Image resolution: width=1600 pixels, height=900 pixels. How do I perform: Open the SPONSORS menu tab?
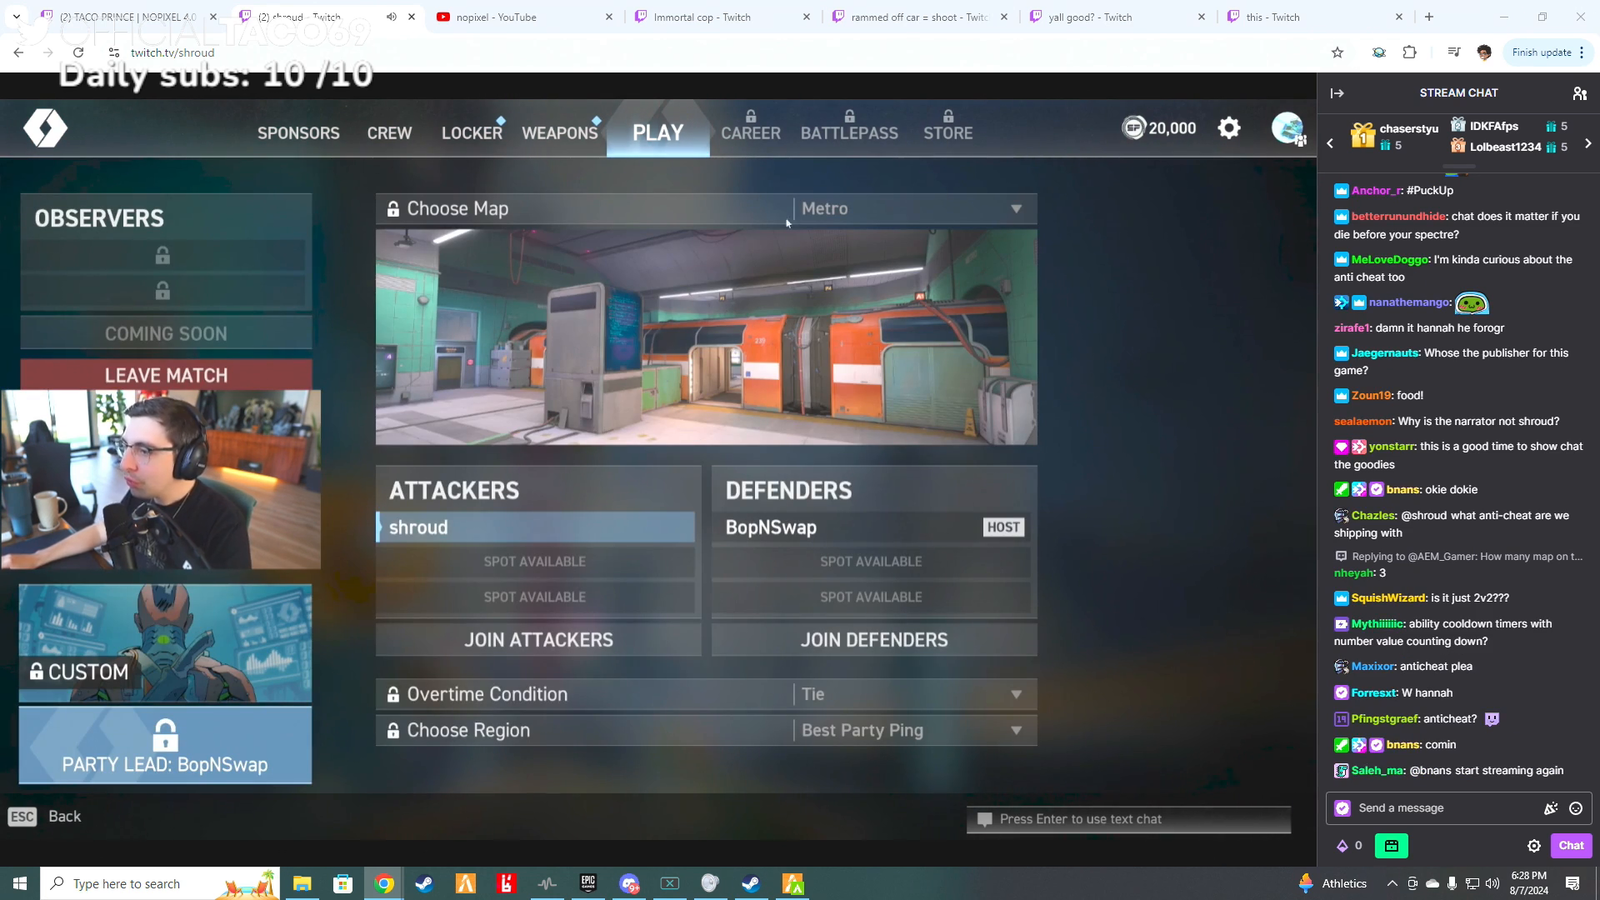pyautogui.click(x=298, y=133)
